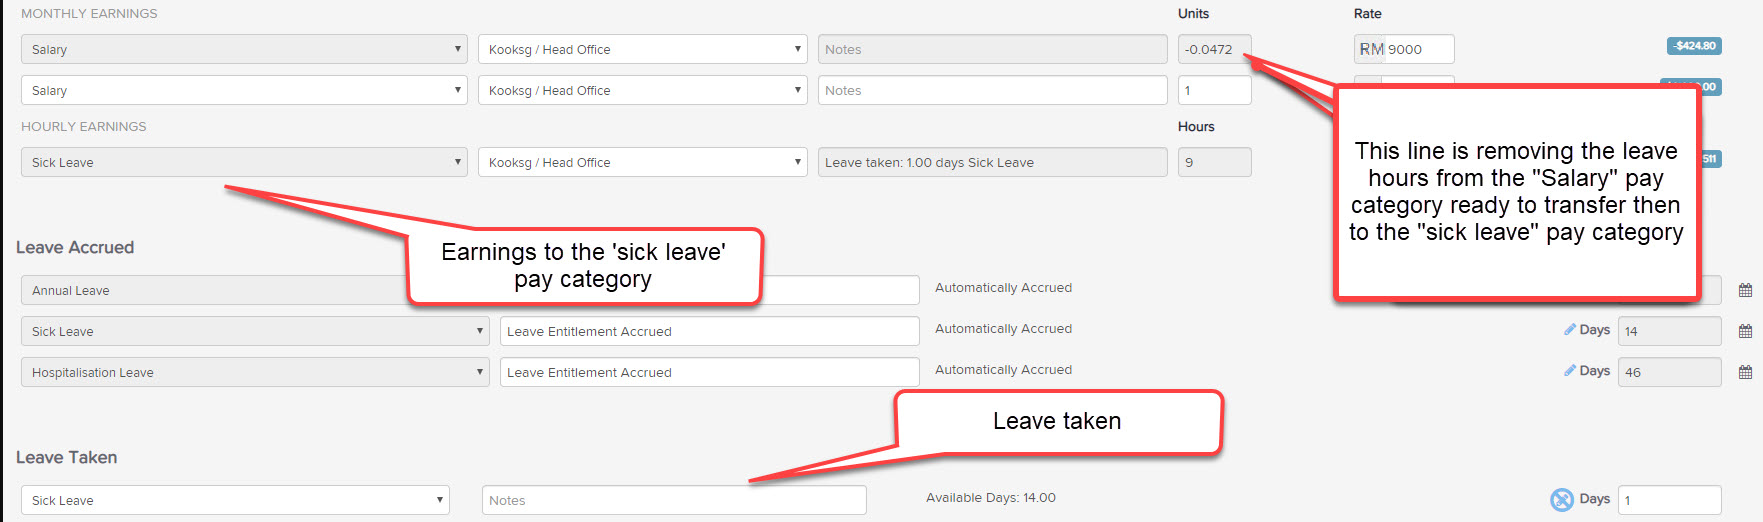Click Leave Taken Notes input field

[674, 500]
